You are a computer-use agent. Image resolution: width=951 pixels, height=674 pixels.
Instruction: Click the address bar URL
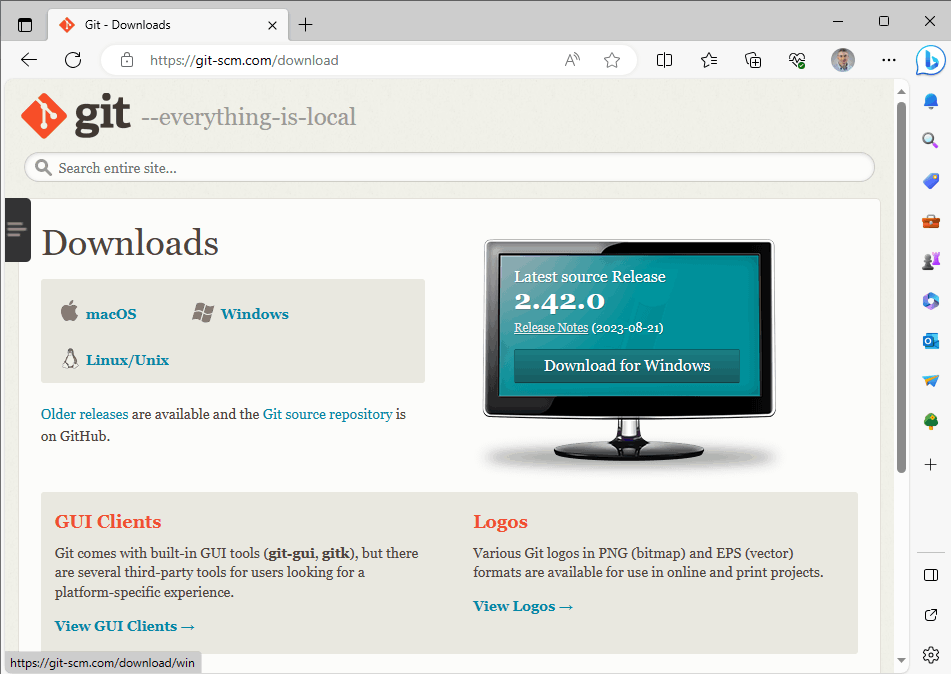[x=244, y=60]
